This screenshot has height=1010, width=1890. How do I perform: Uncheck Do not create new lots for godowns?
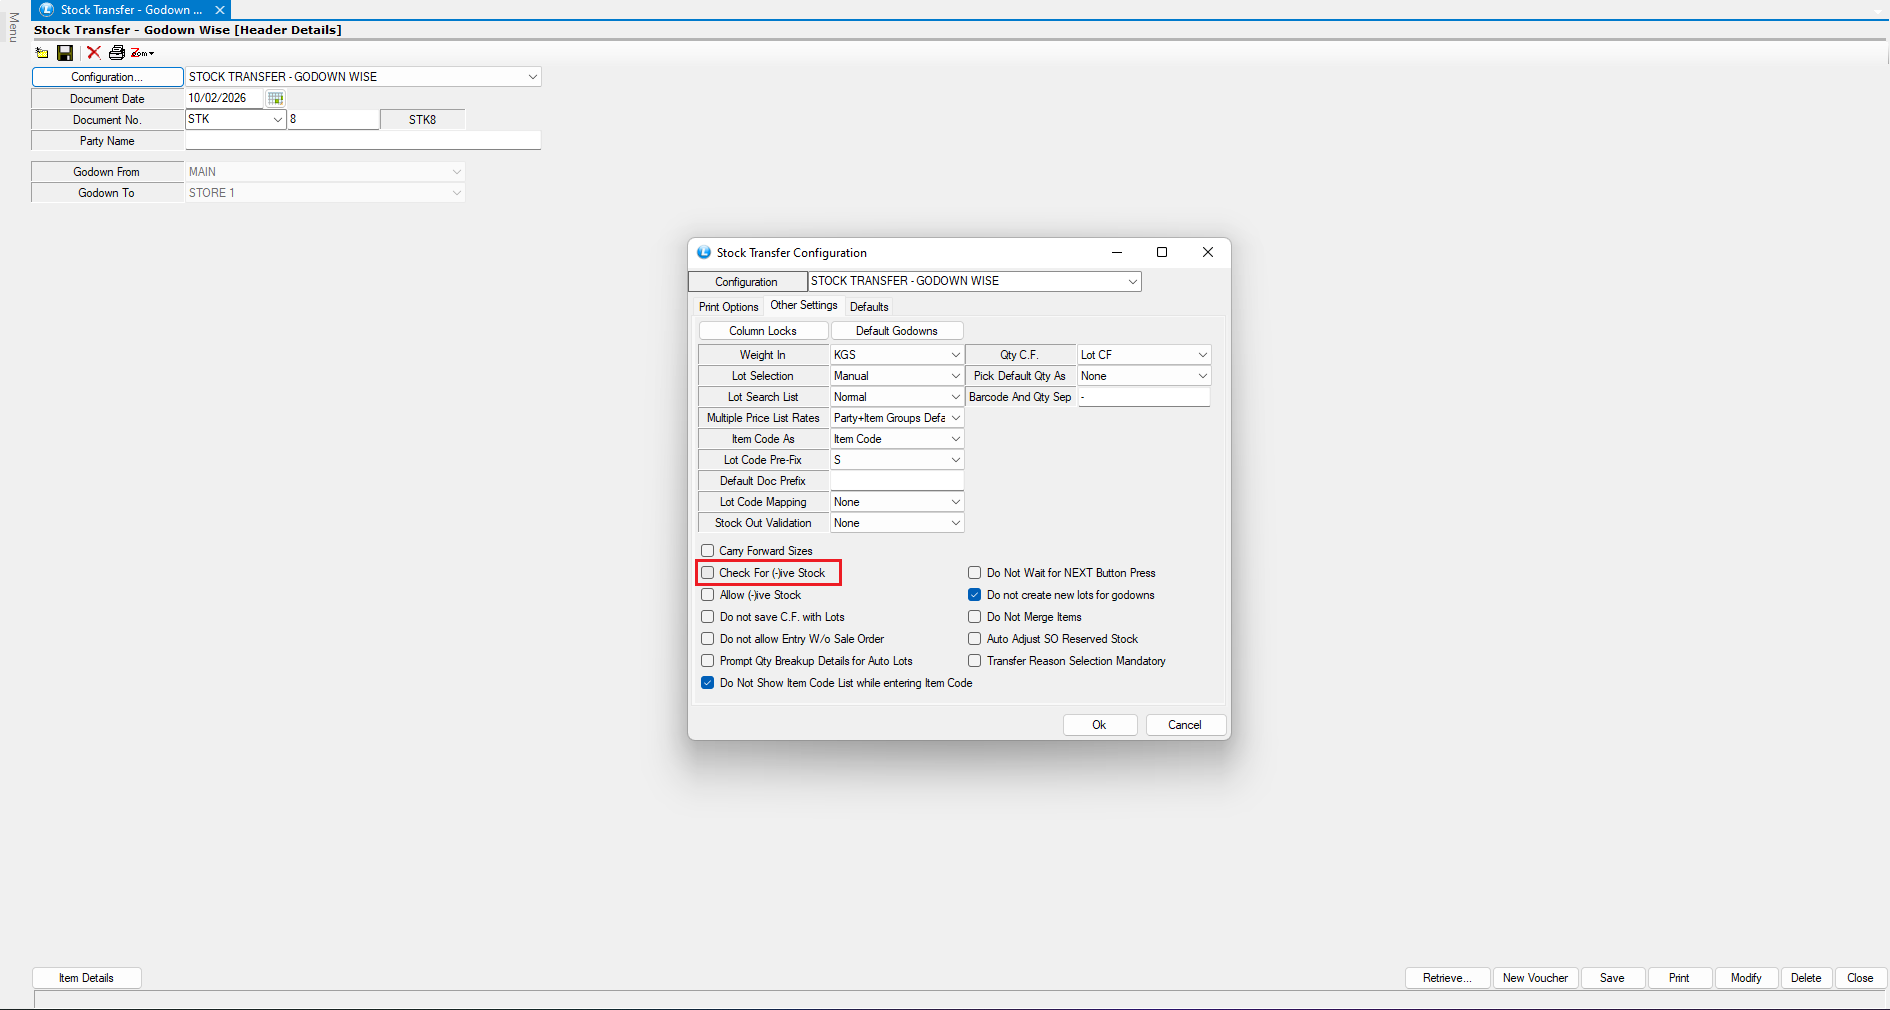975,595
